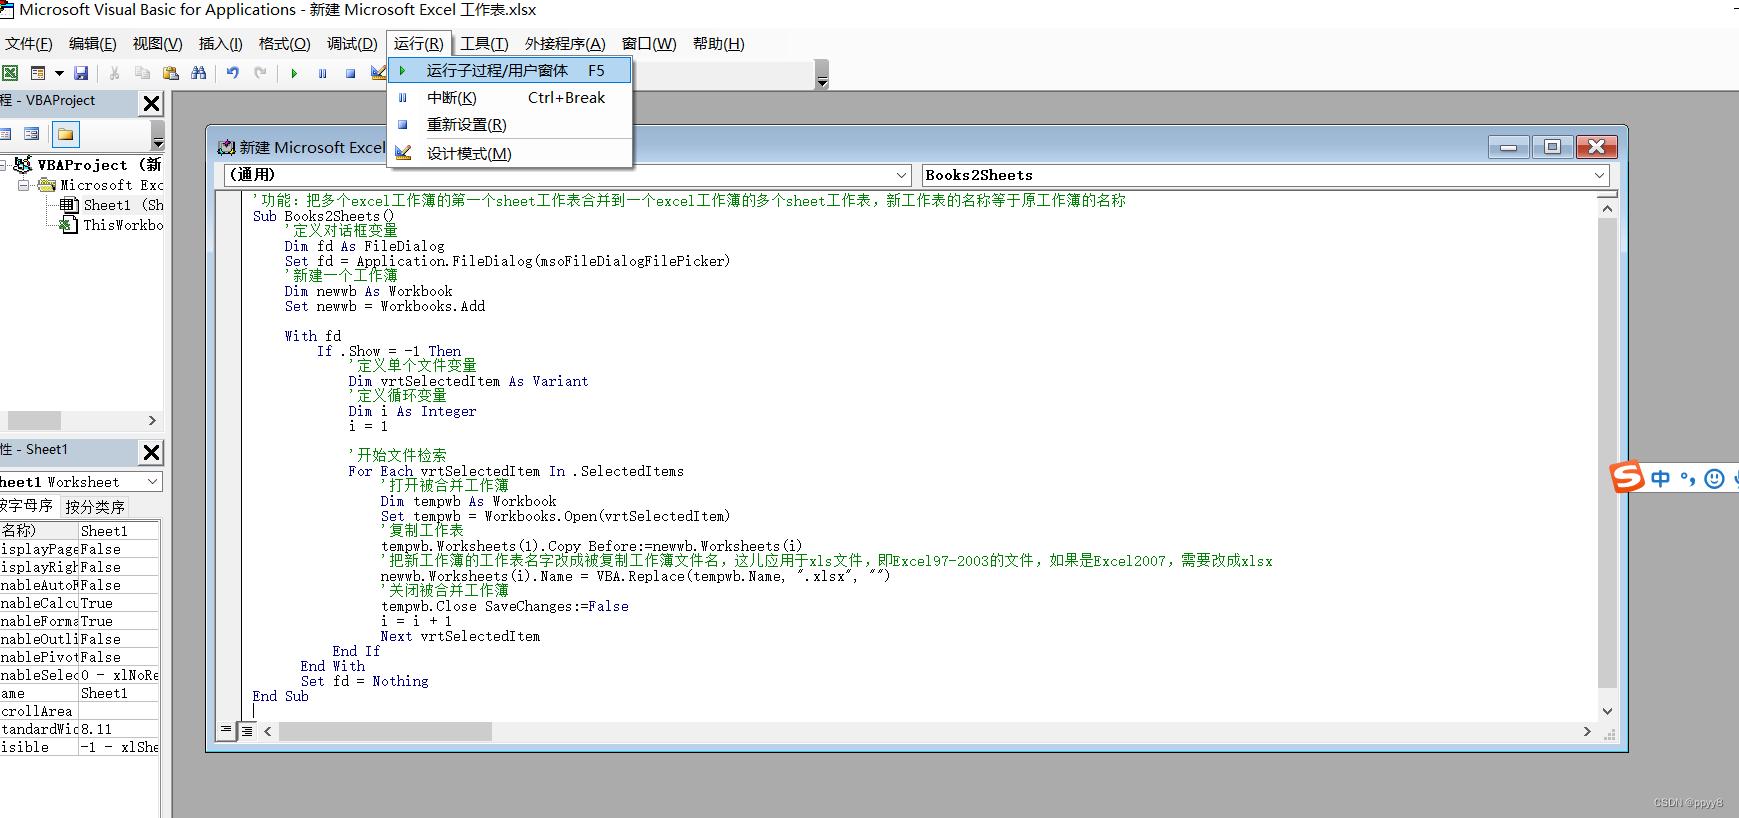The height and width of the screenshot is (818, 1739).
Task: Close the VBAProject explorer panel
Action: tap(151, 103)
